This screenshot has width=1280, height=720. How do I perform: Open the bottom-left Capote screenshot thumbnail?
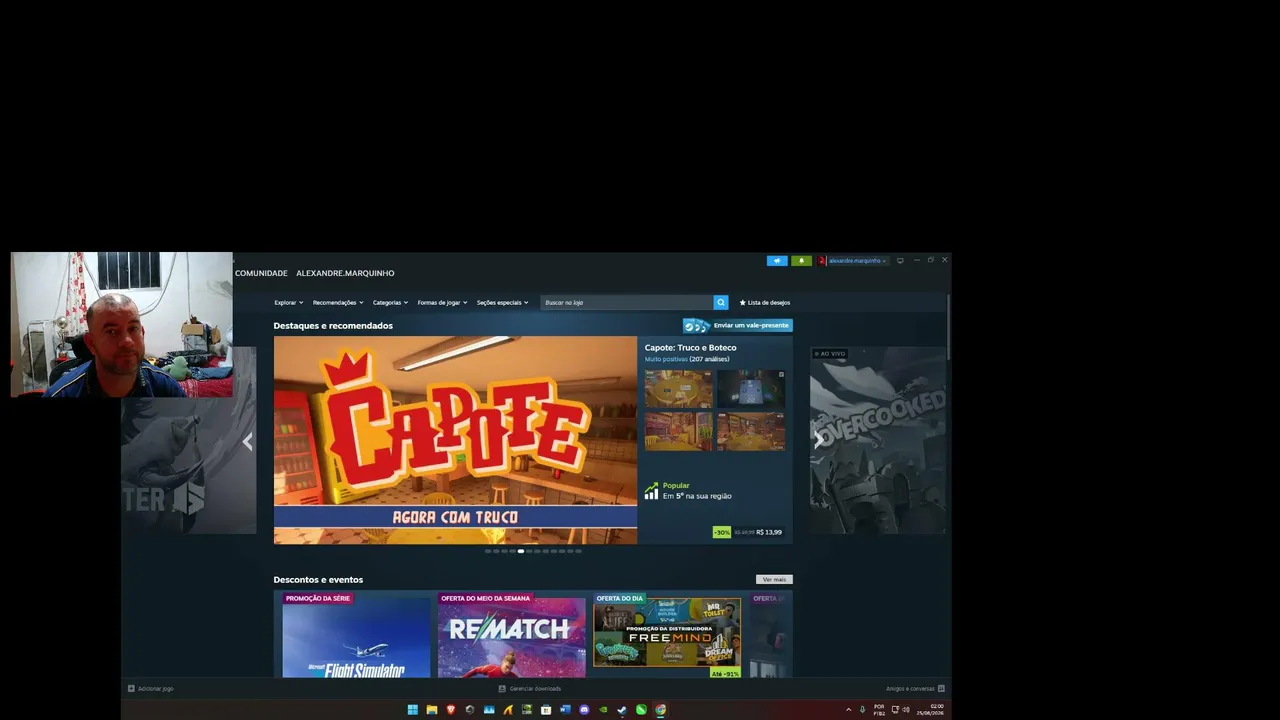coord(678,432)
